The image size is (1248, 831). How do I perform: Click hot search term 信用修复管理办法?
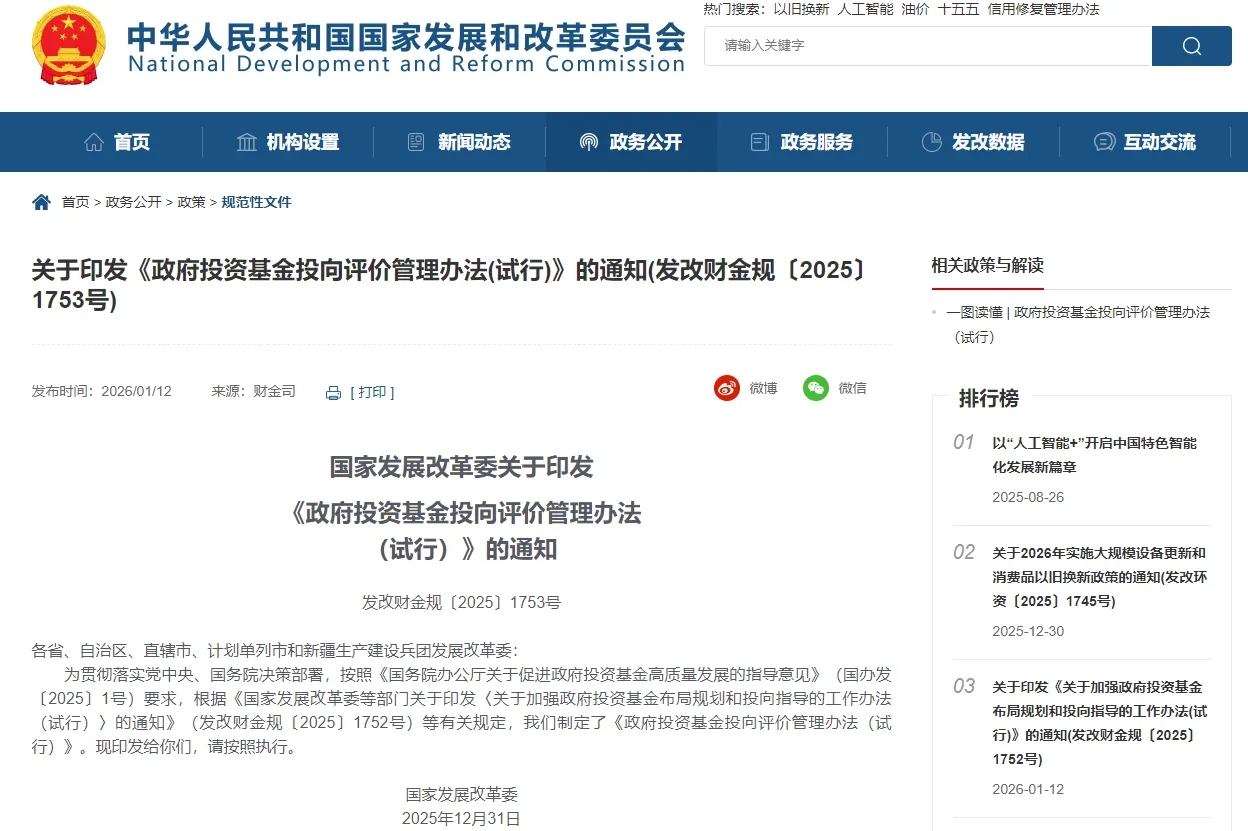(1043, 9)
